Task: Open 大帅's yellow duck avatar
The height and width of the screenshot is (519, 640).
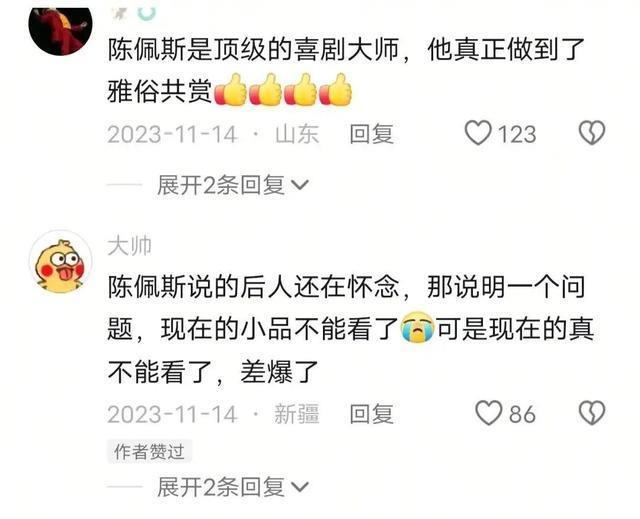Action: click(x=60, y=263)
